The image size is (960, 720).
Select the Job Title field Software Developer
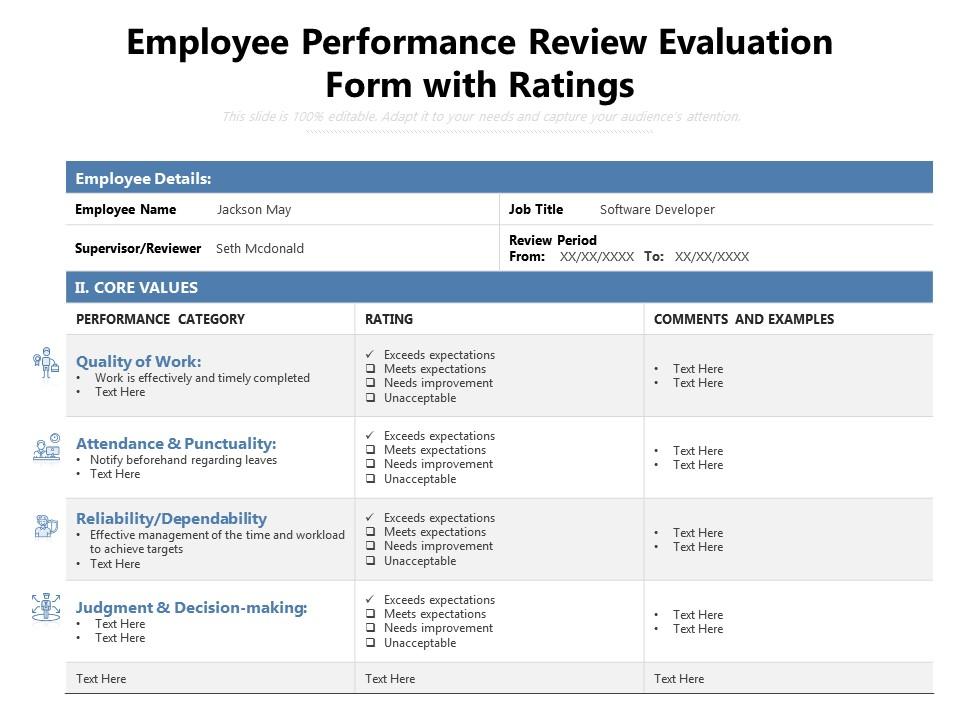pos(657,210)
